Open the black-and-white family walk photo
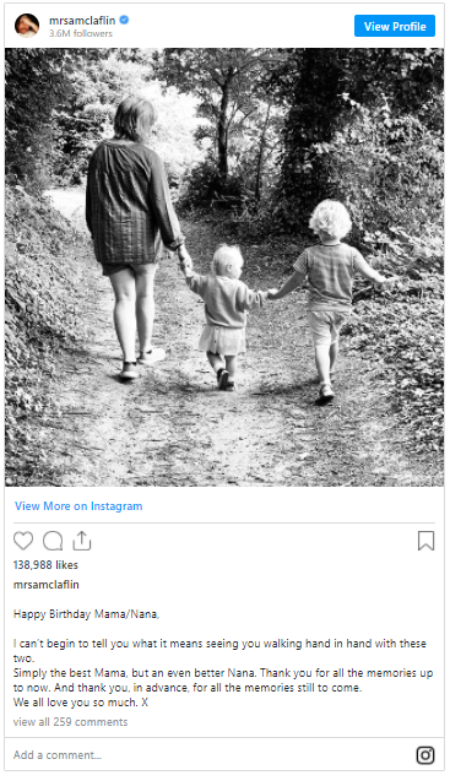450x776 pixels. coord(224,267)
